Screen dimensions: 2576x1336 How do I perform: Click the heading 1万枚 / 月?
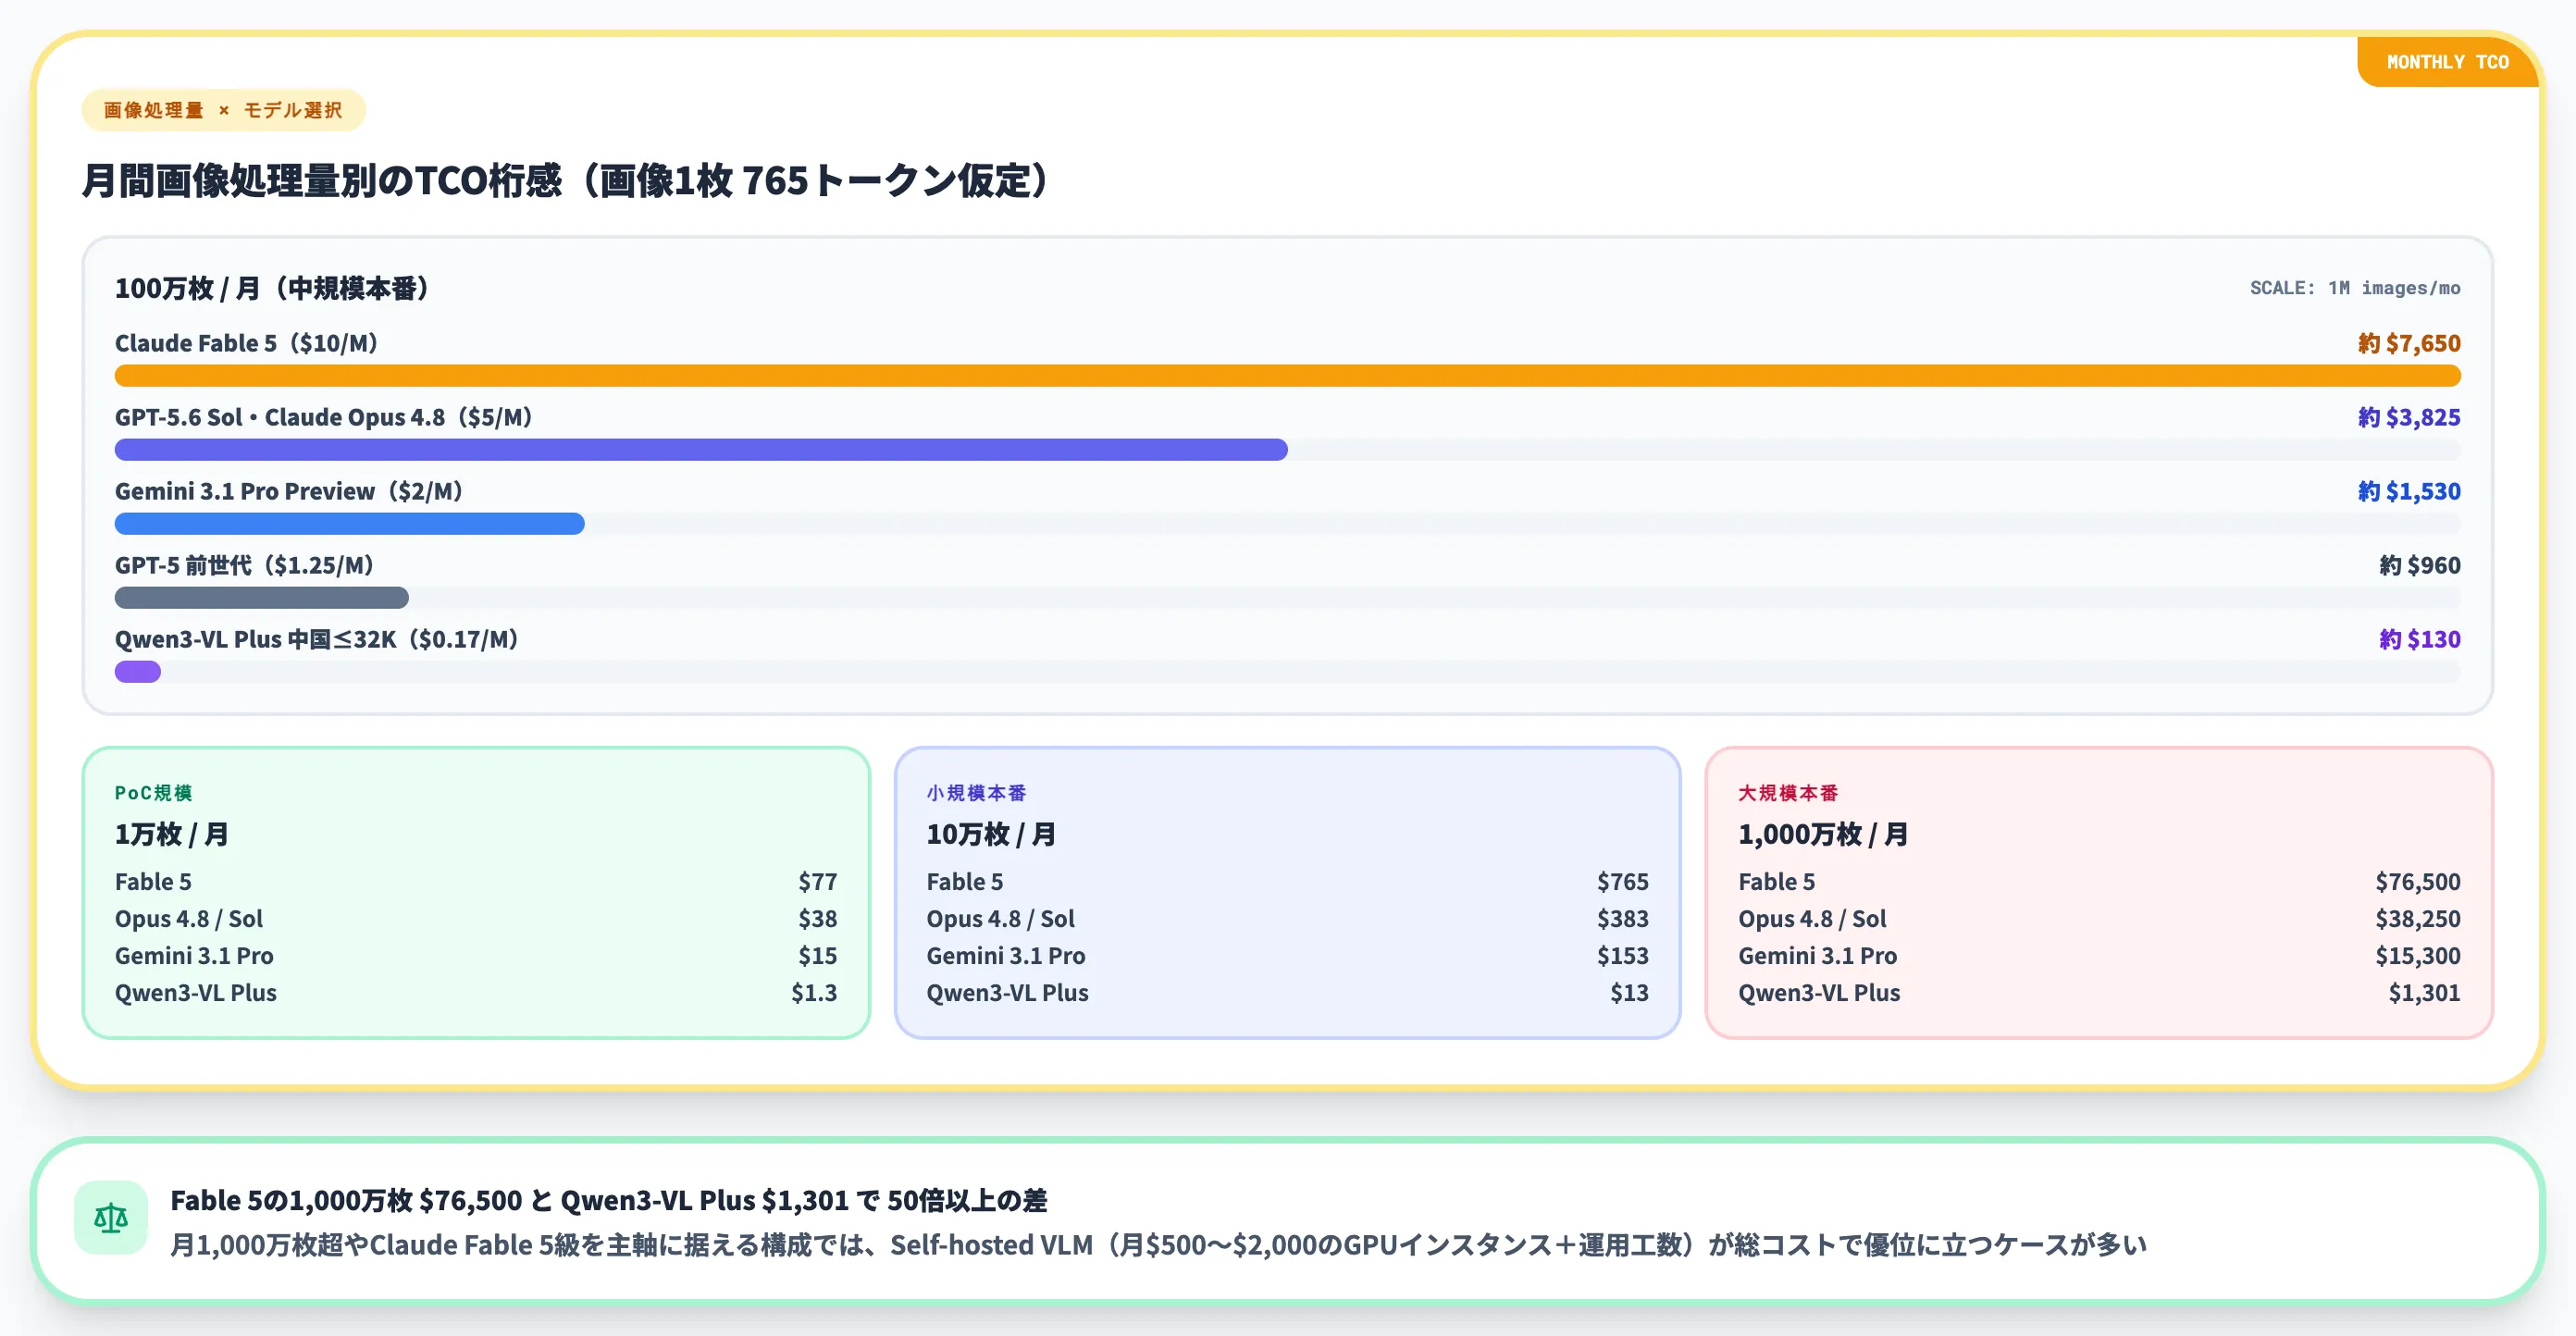(x=172, y=834)
